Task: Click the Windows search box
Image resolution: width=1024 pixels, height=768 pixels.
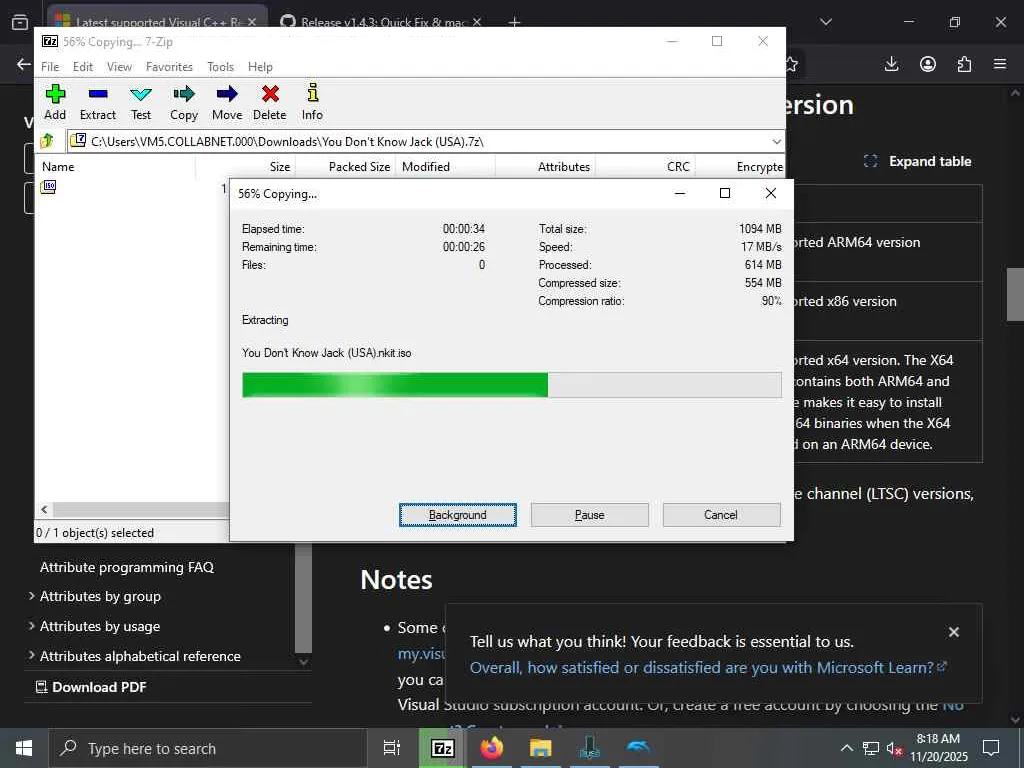Action: [207, 748]
